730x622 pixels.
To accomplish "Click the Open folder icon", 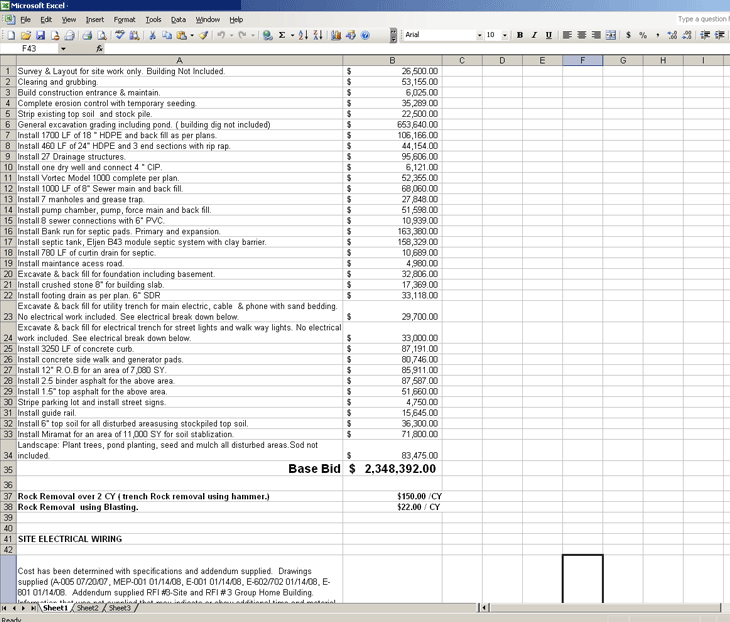I will 24,35.
